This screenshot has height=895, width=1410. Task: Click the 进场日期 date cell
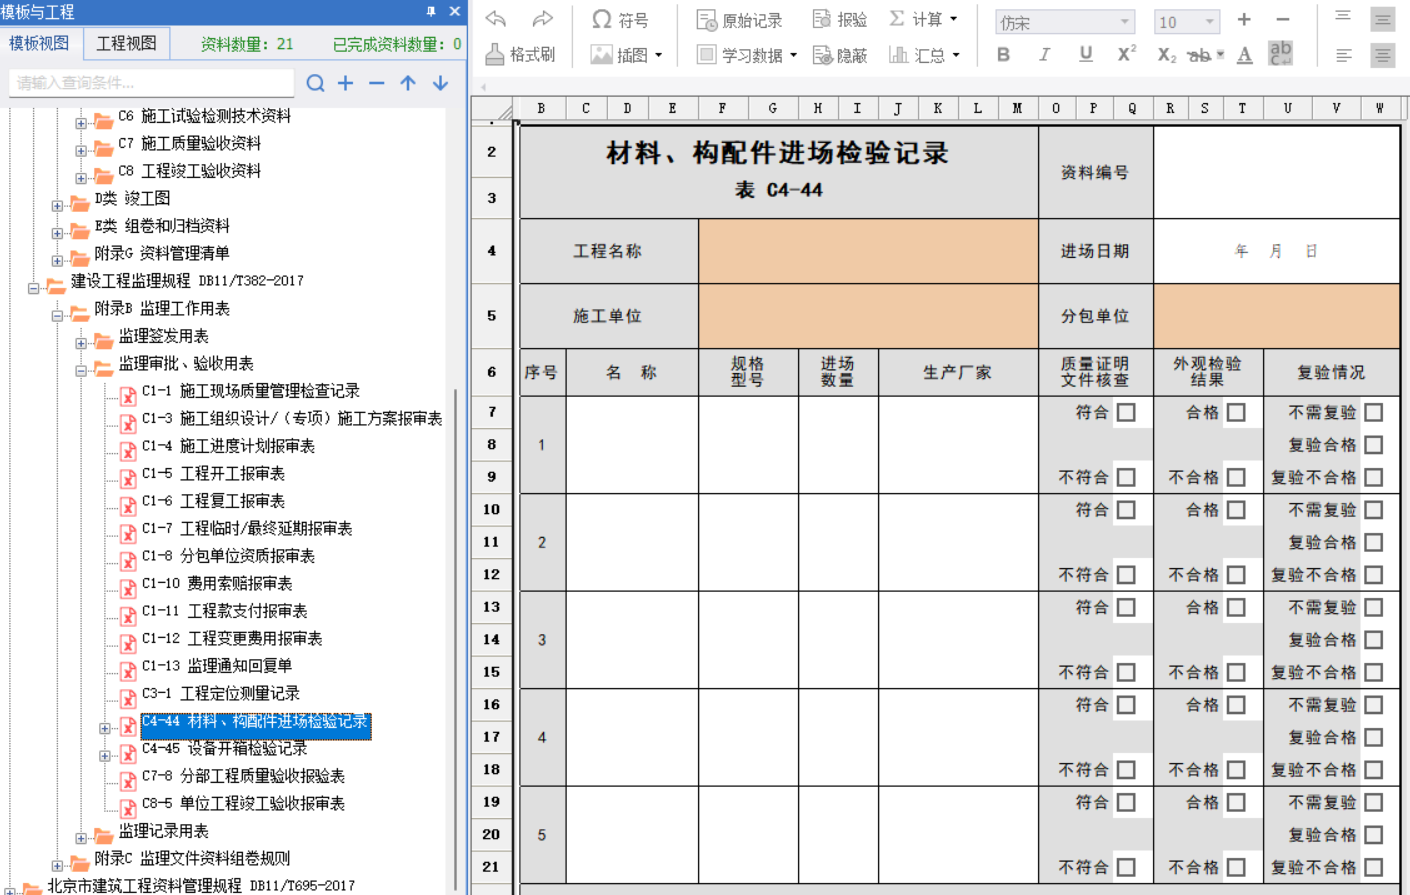coord(1276,251)
